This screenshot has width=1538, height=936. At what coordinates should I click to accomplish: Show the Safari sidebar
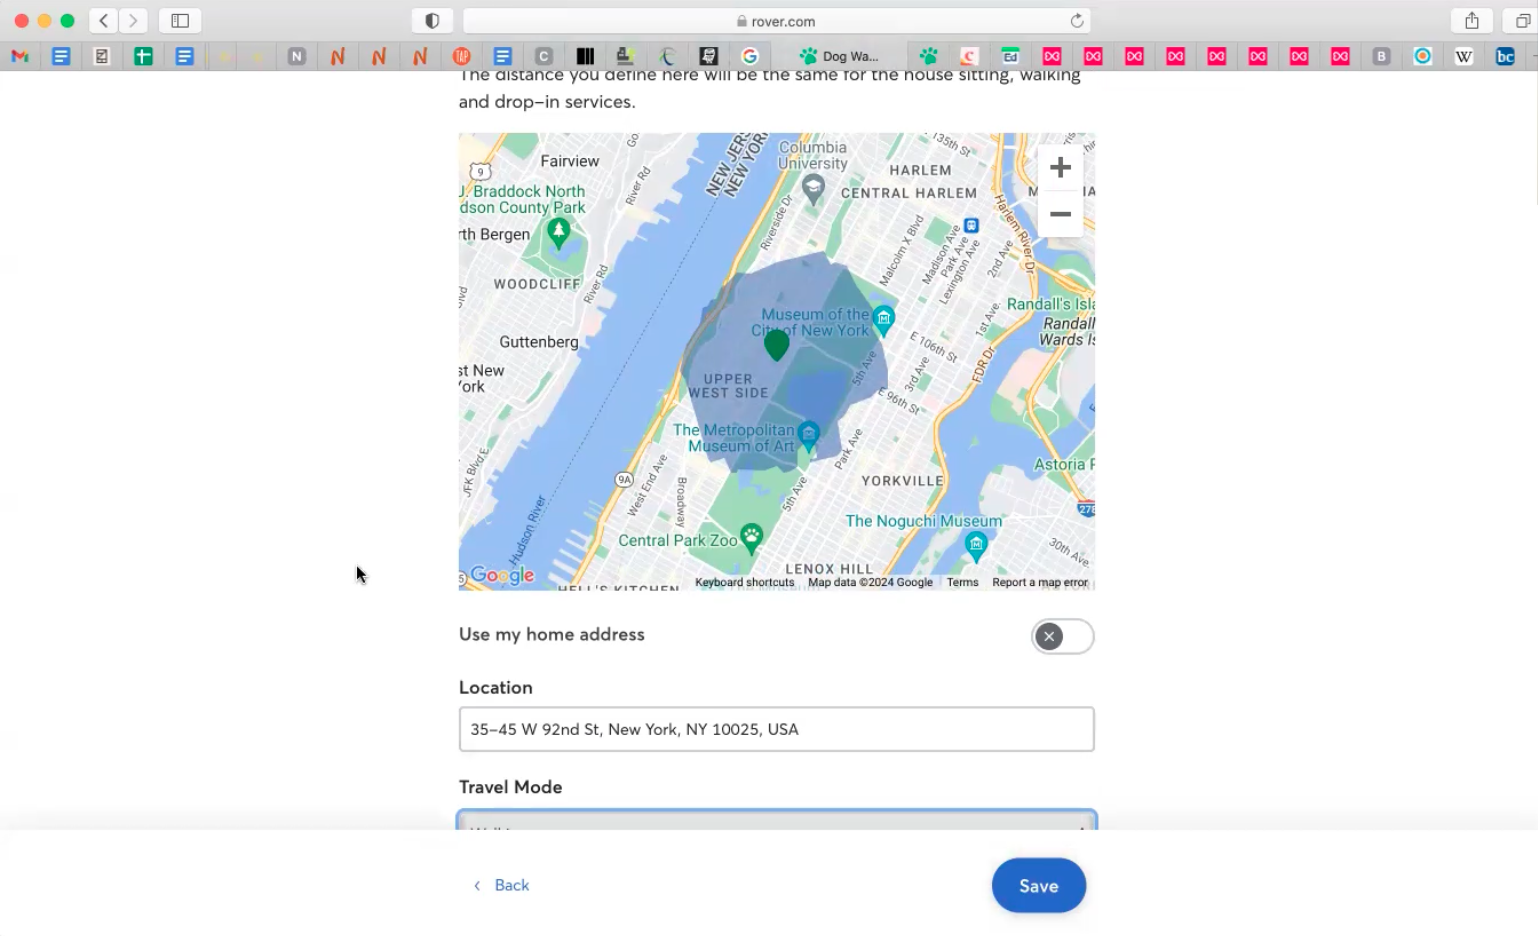coord(180,21)
